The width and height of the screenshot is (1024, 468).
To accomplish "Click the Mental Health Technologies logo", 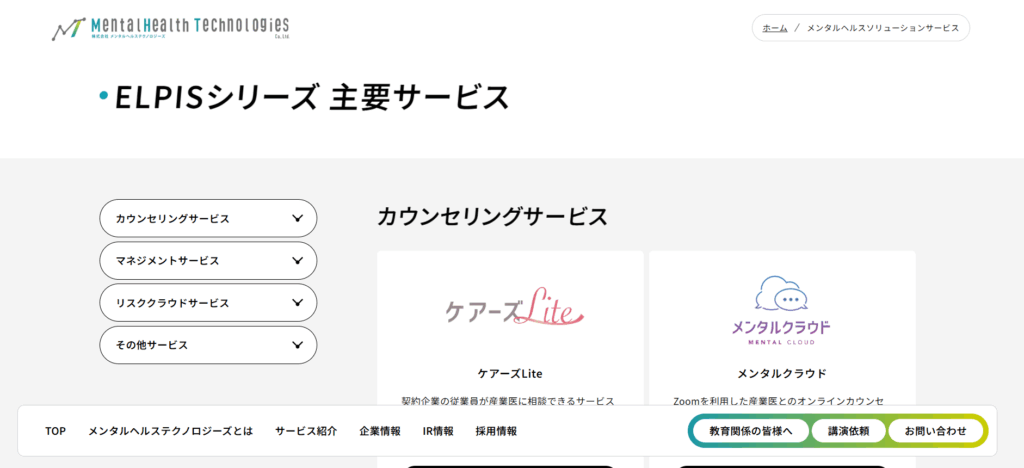I will pos(170,29).
